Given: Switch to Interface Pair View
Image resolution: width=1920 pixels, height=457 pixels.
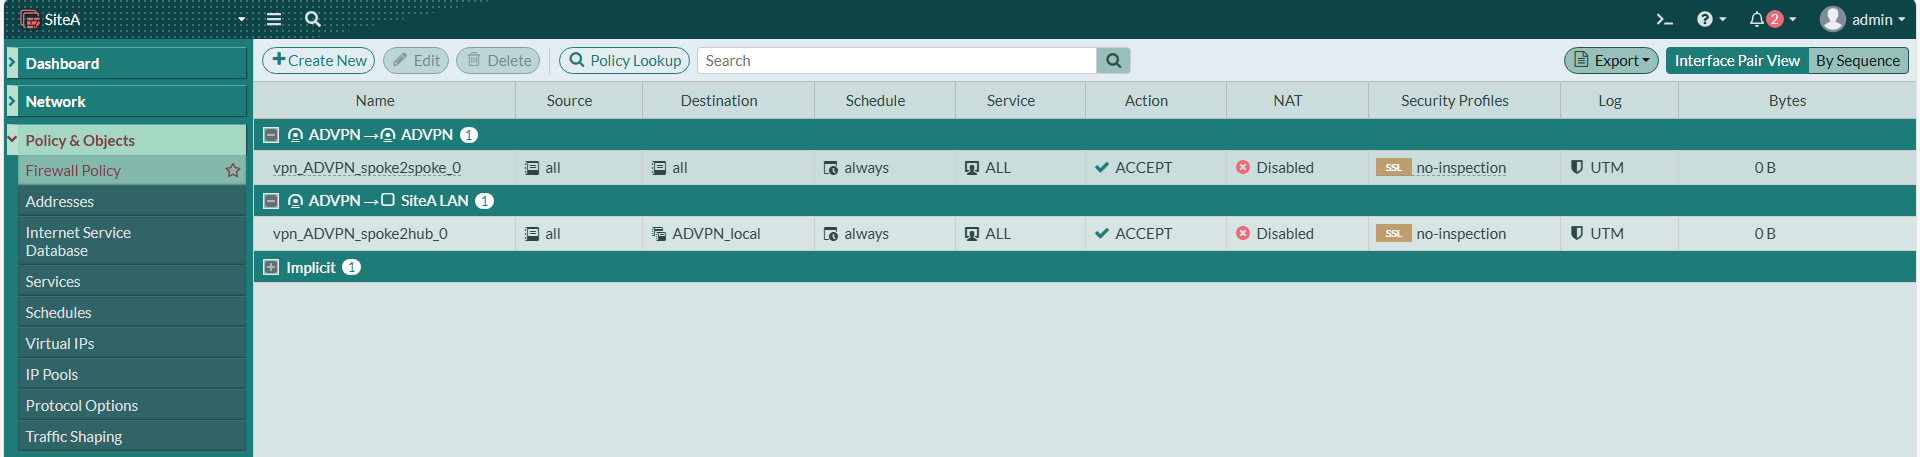Looking at the screenshot, I should tap(1737, 61).
